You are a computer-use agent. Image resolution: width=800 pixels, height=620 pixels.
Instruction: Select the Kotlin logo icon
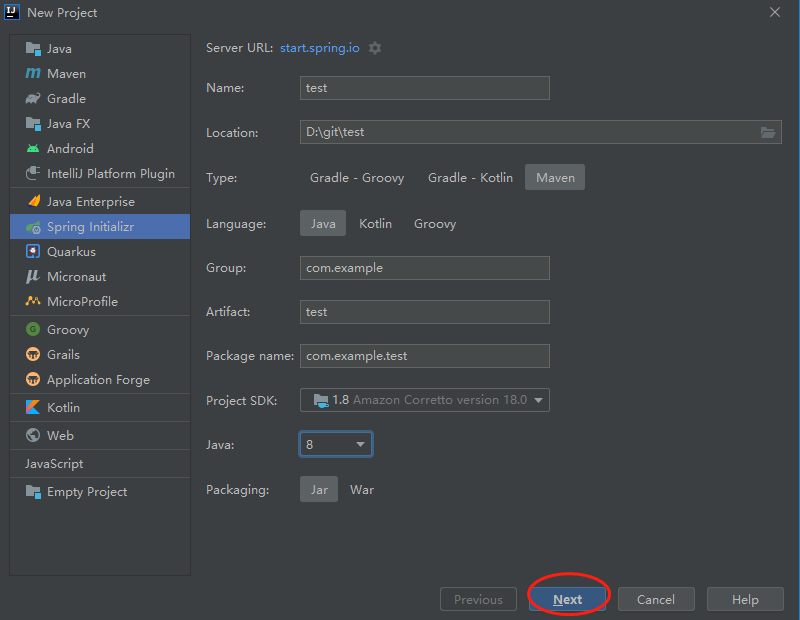point(33,408)
